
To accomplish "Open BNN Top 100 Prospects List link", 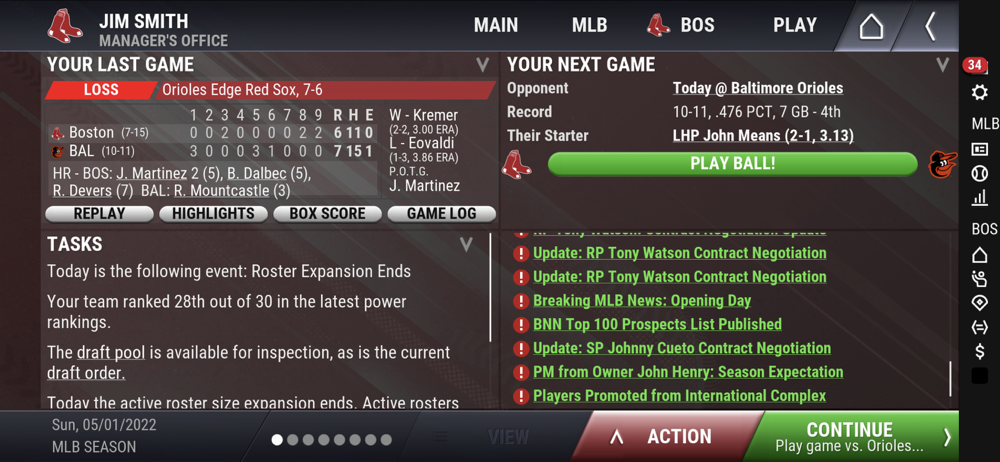I will click(x=657, y=324).
